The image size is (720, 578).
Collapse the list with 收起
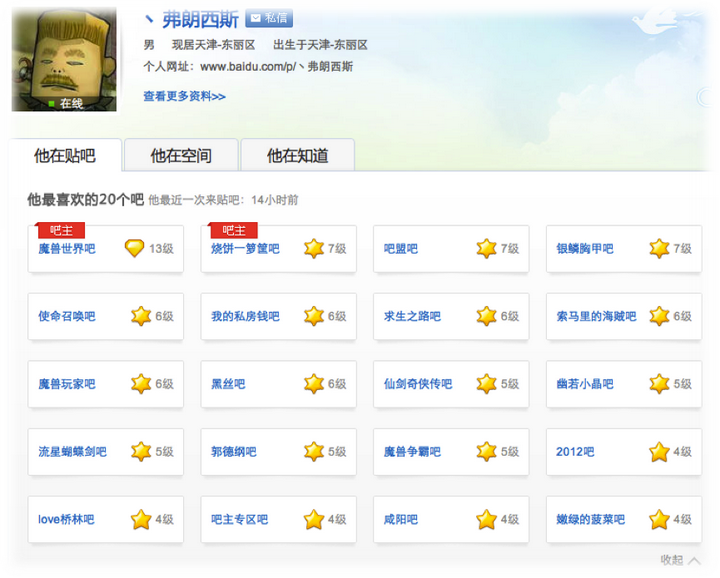(x=680, y=560)
